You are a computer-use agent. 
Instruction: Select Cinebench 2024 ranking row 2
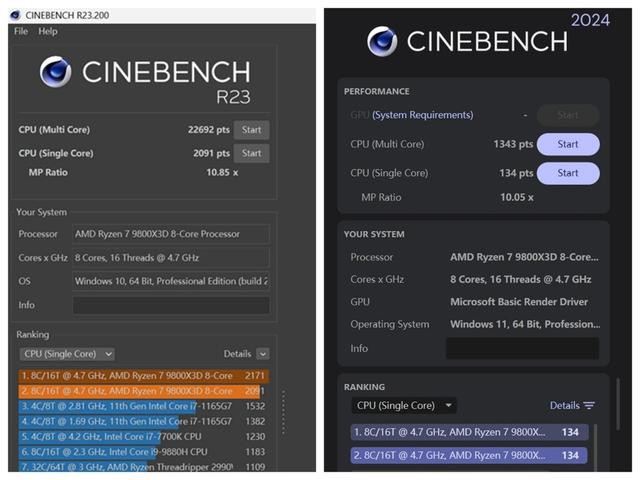click(x=469, y=455)
